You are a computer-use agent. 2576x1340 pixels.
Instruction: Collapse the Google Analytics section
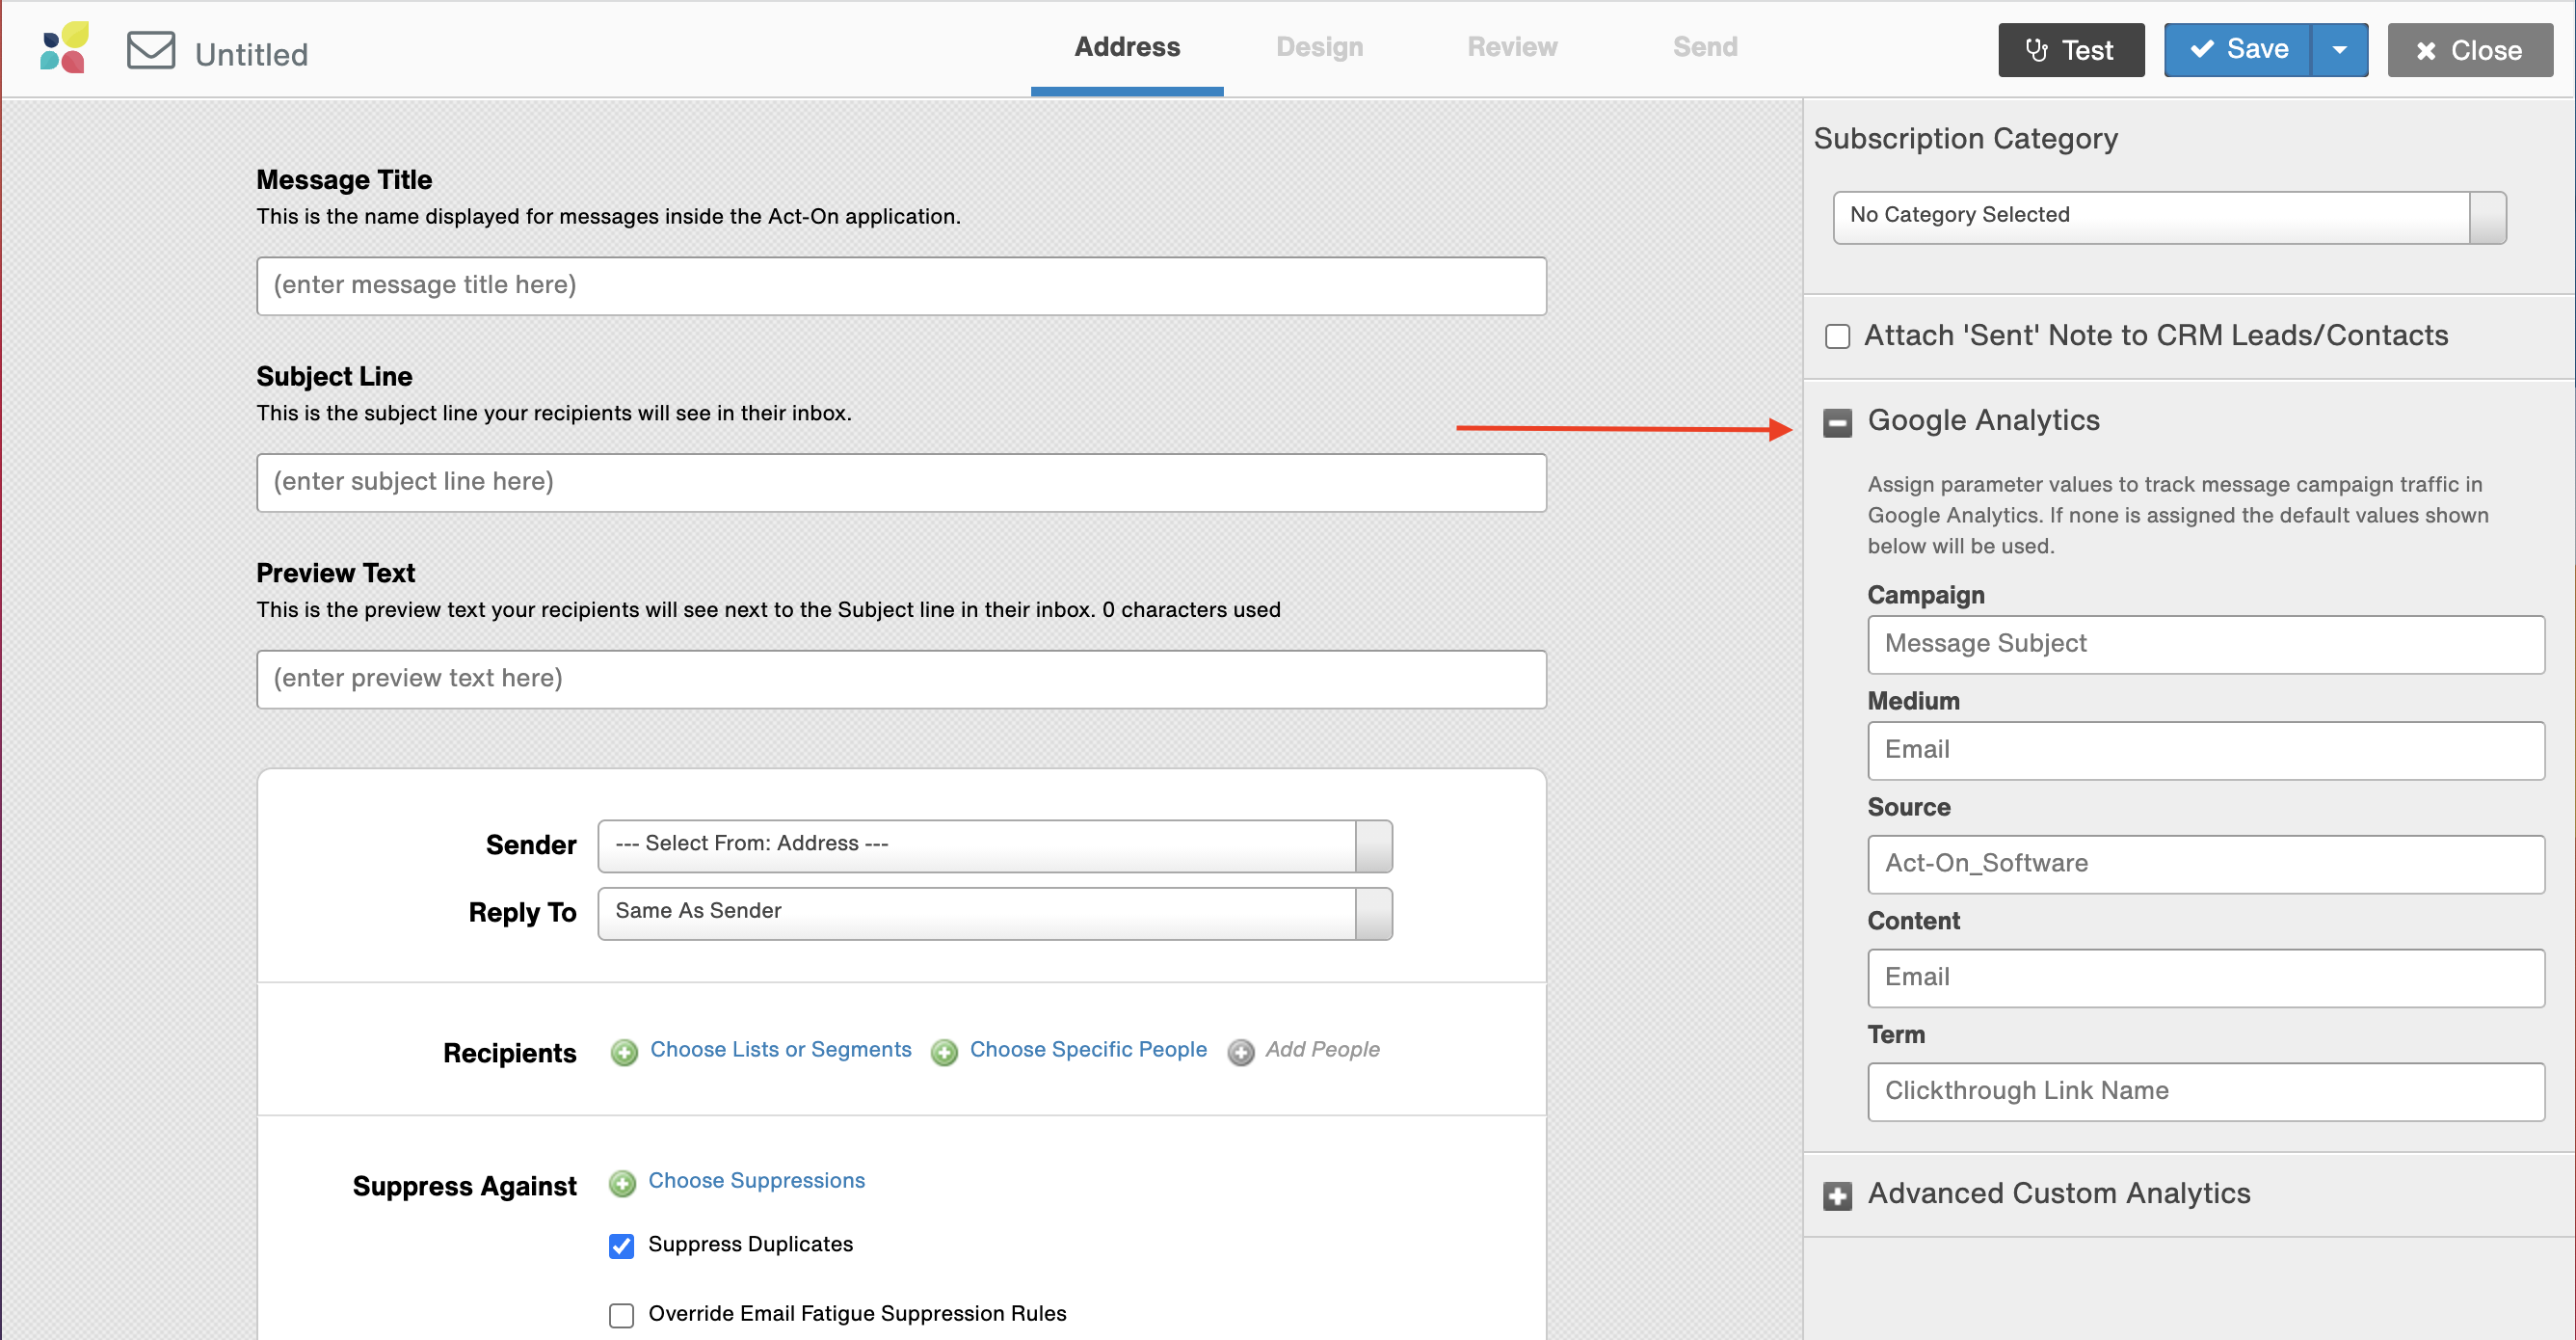(x=1837, y=423)
